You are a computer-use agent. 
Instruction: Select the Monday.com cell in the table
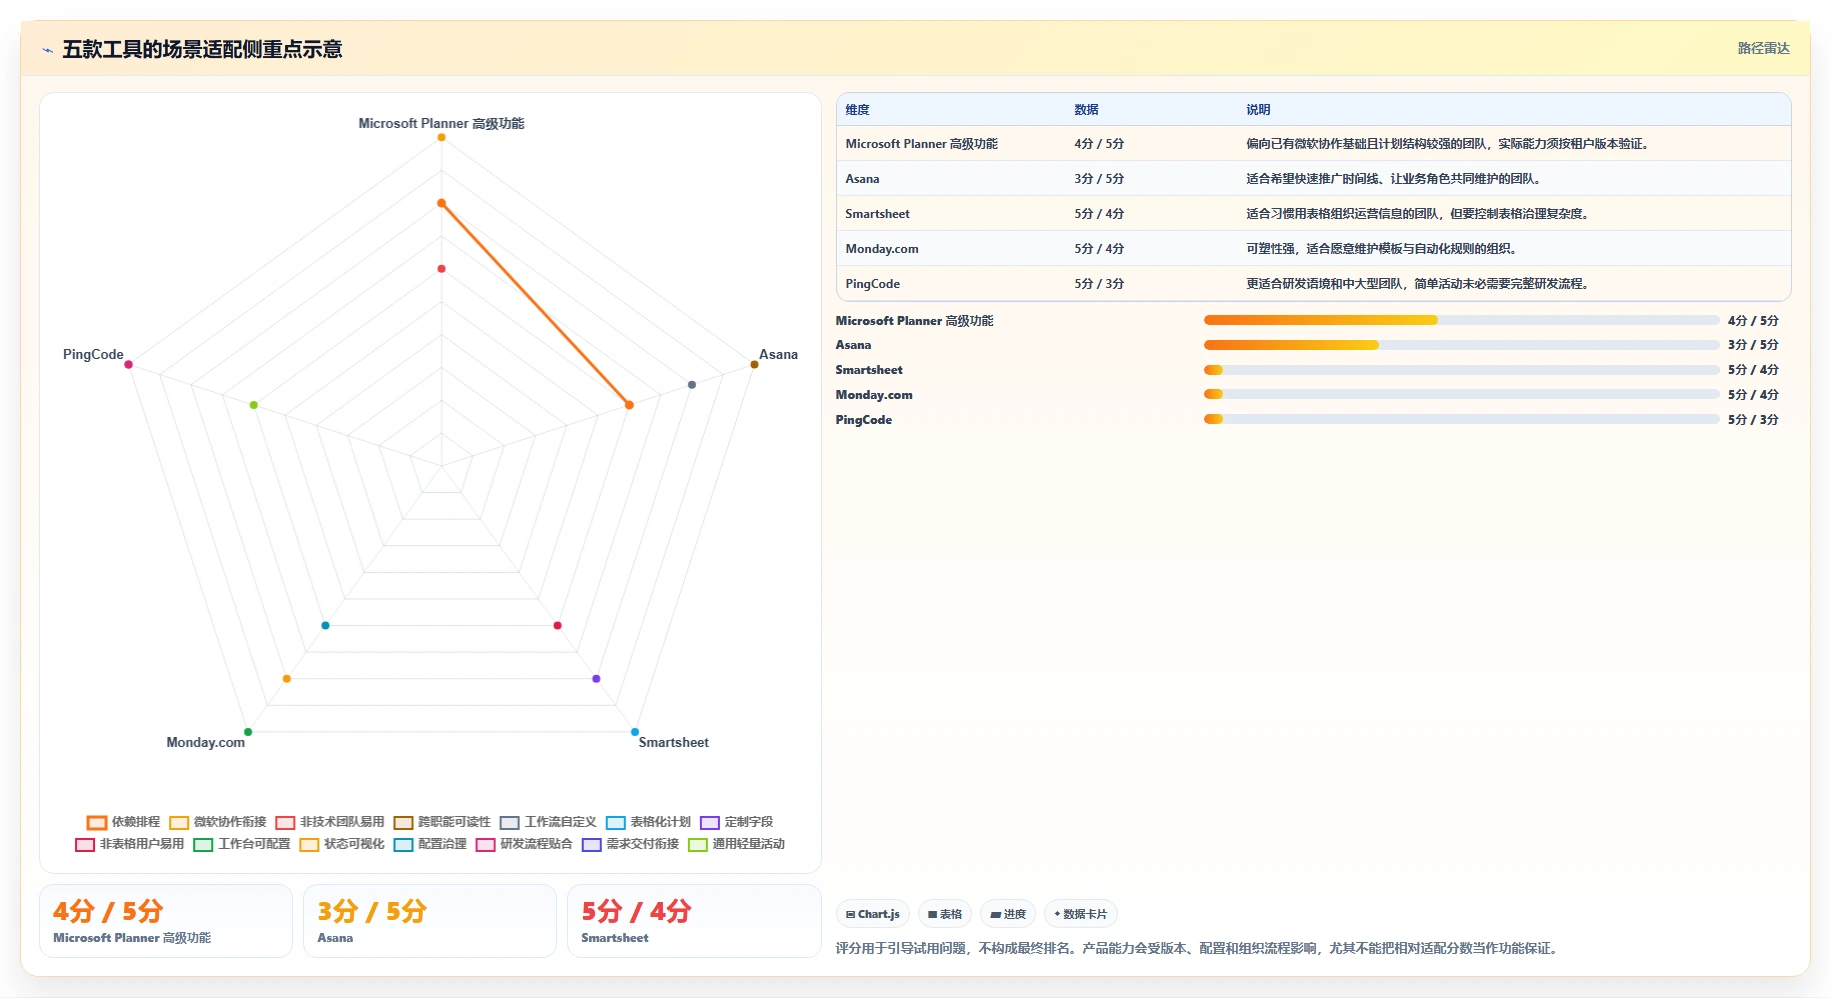(881, 249)
